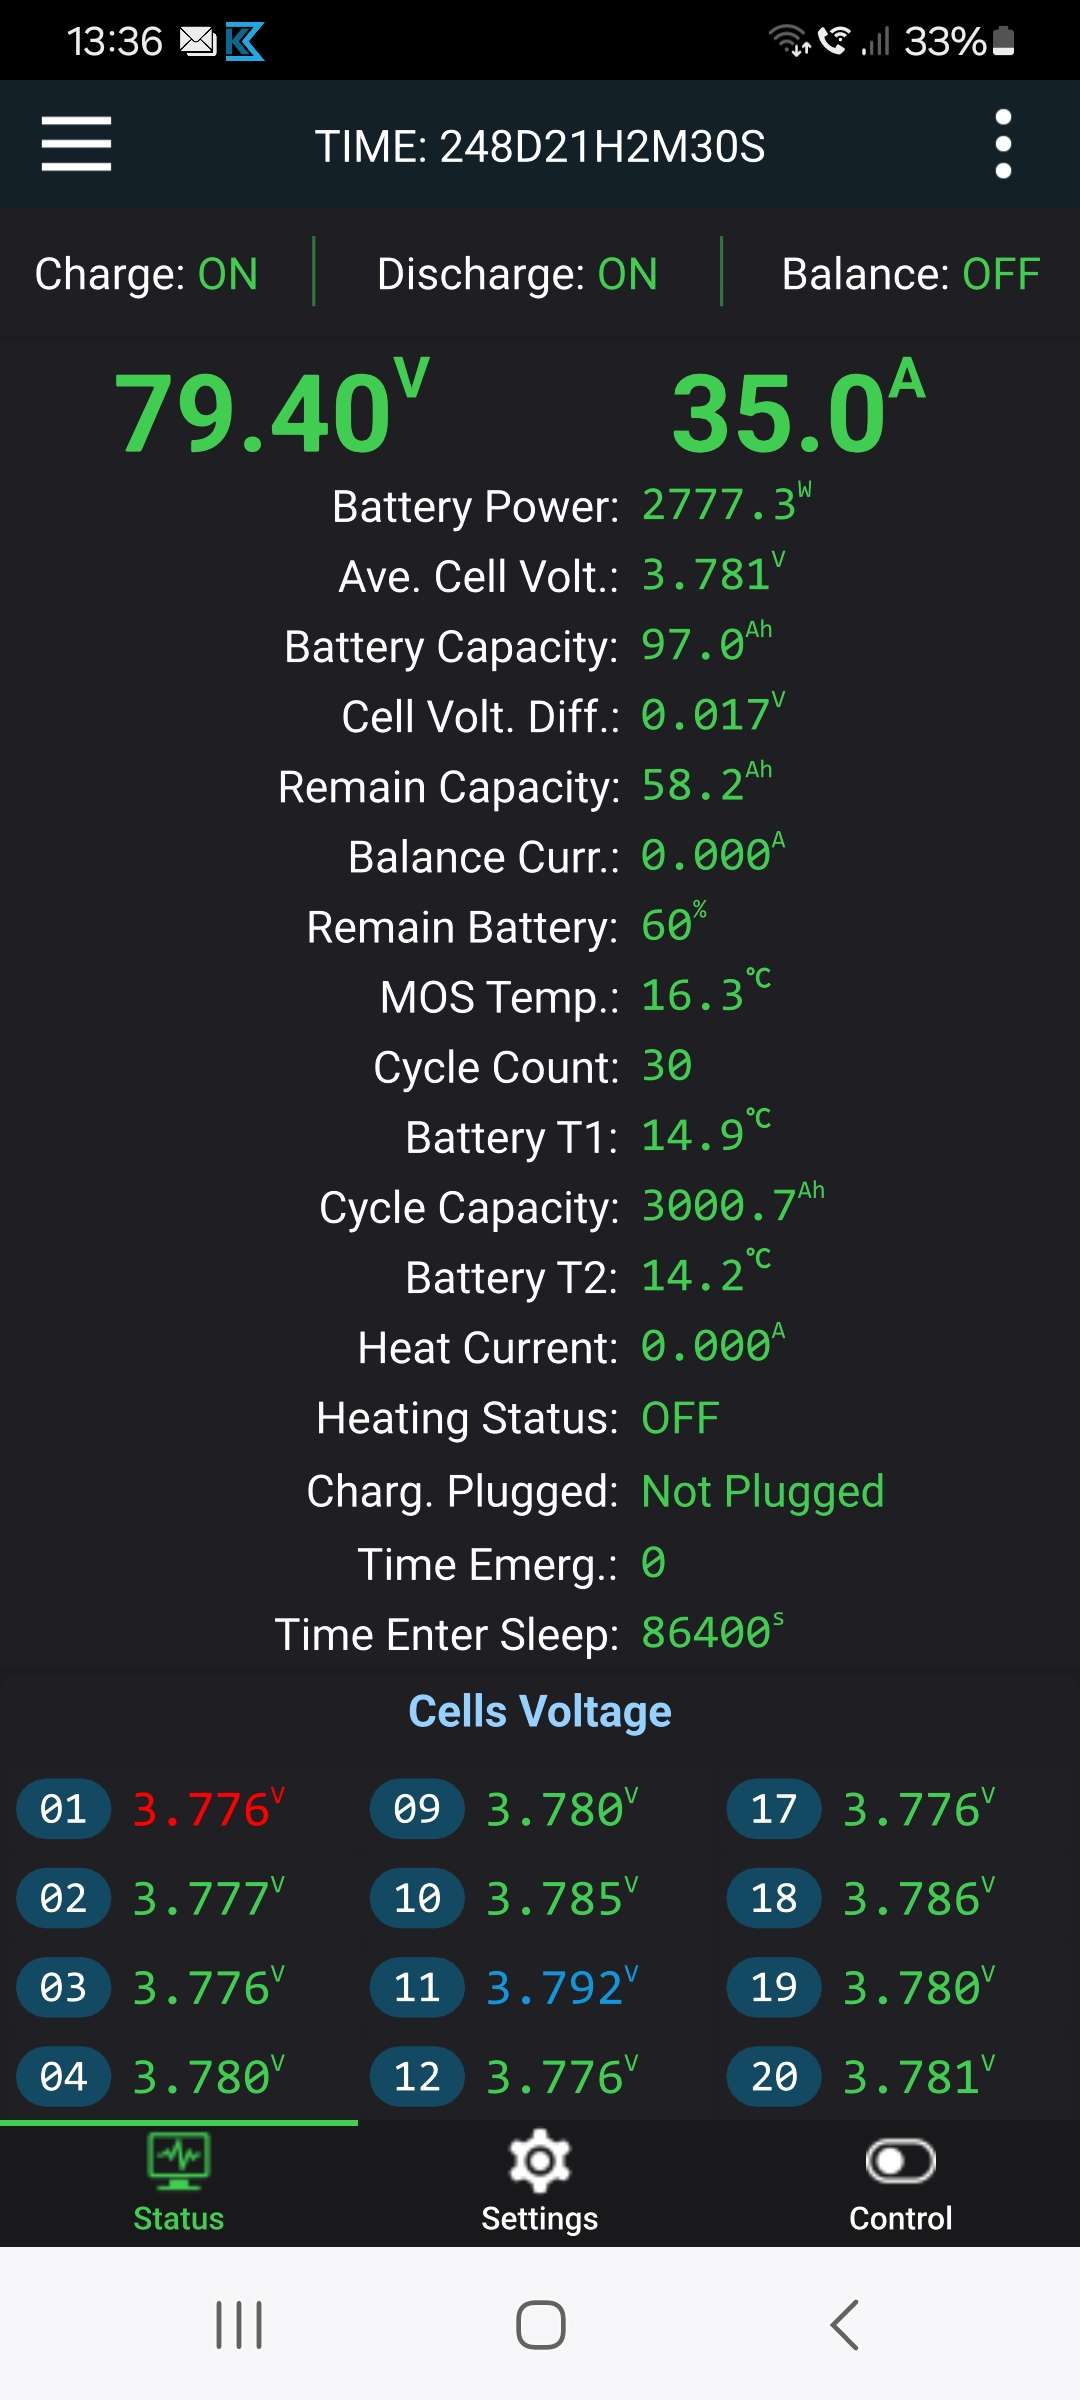This screenshot has height=2400, width=1080.
Task: Switch to the Settings tab
Action: tap(540, 2217)
